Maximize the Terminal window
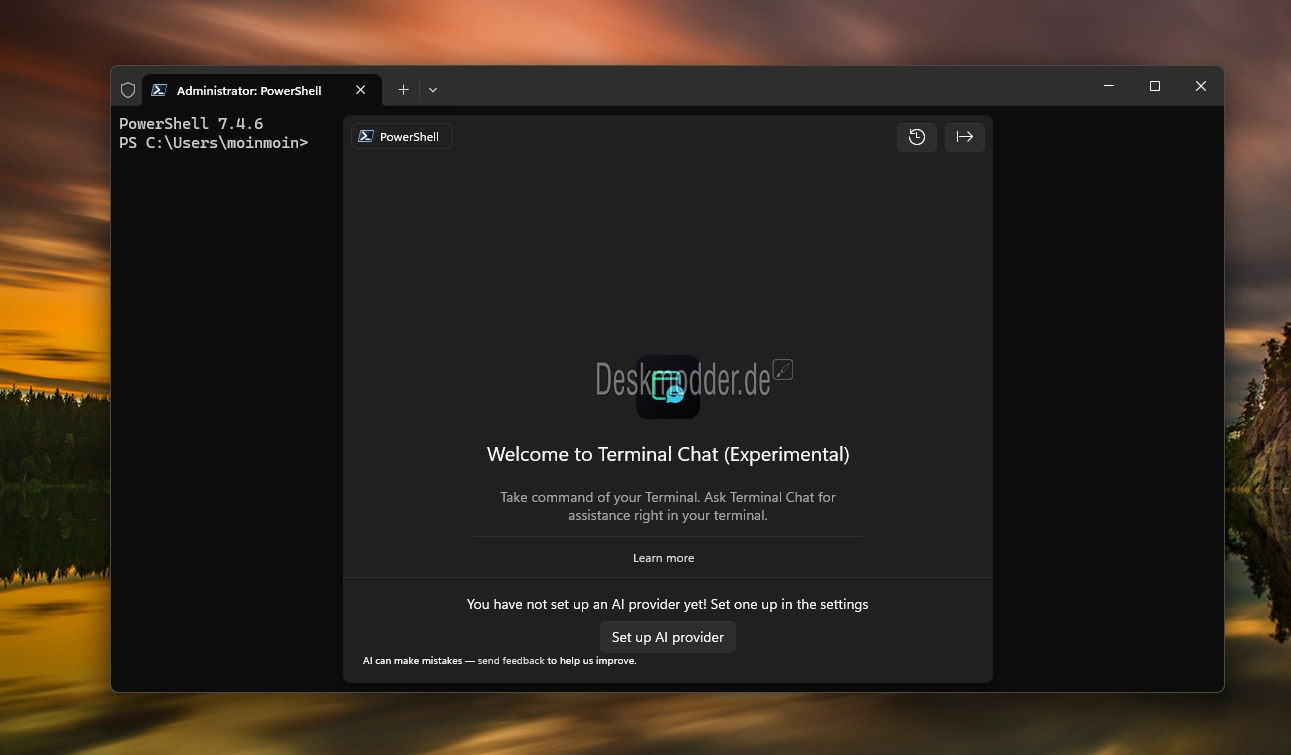This screenshot has height=755, width=1291. [1155, 86]
